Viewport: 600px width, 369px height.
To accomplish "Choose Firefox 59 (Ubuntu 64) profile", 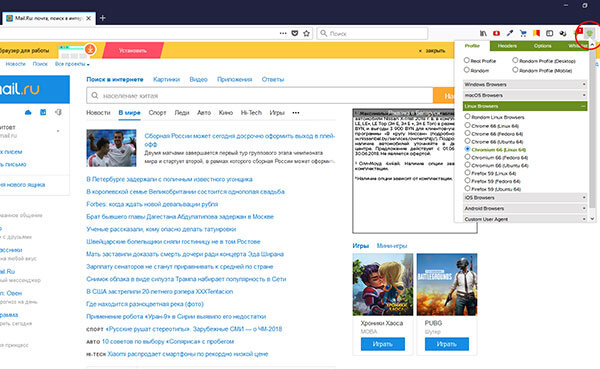I will point(467,188).
